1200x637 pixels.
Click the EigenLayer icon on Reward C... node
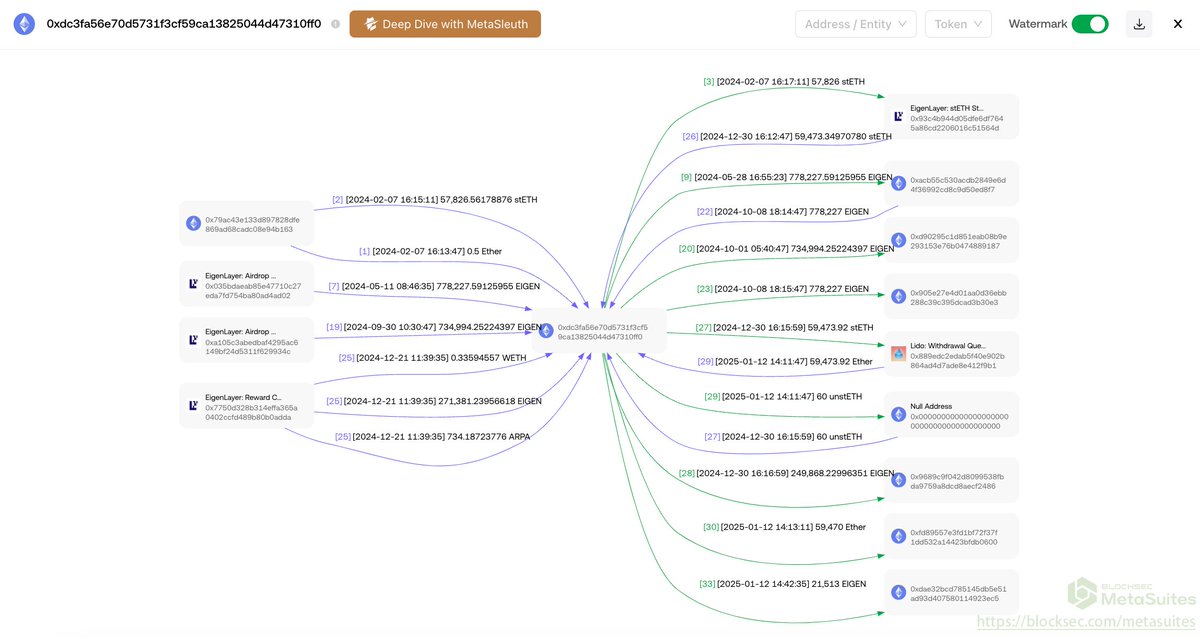(193, 406)
